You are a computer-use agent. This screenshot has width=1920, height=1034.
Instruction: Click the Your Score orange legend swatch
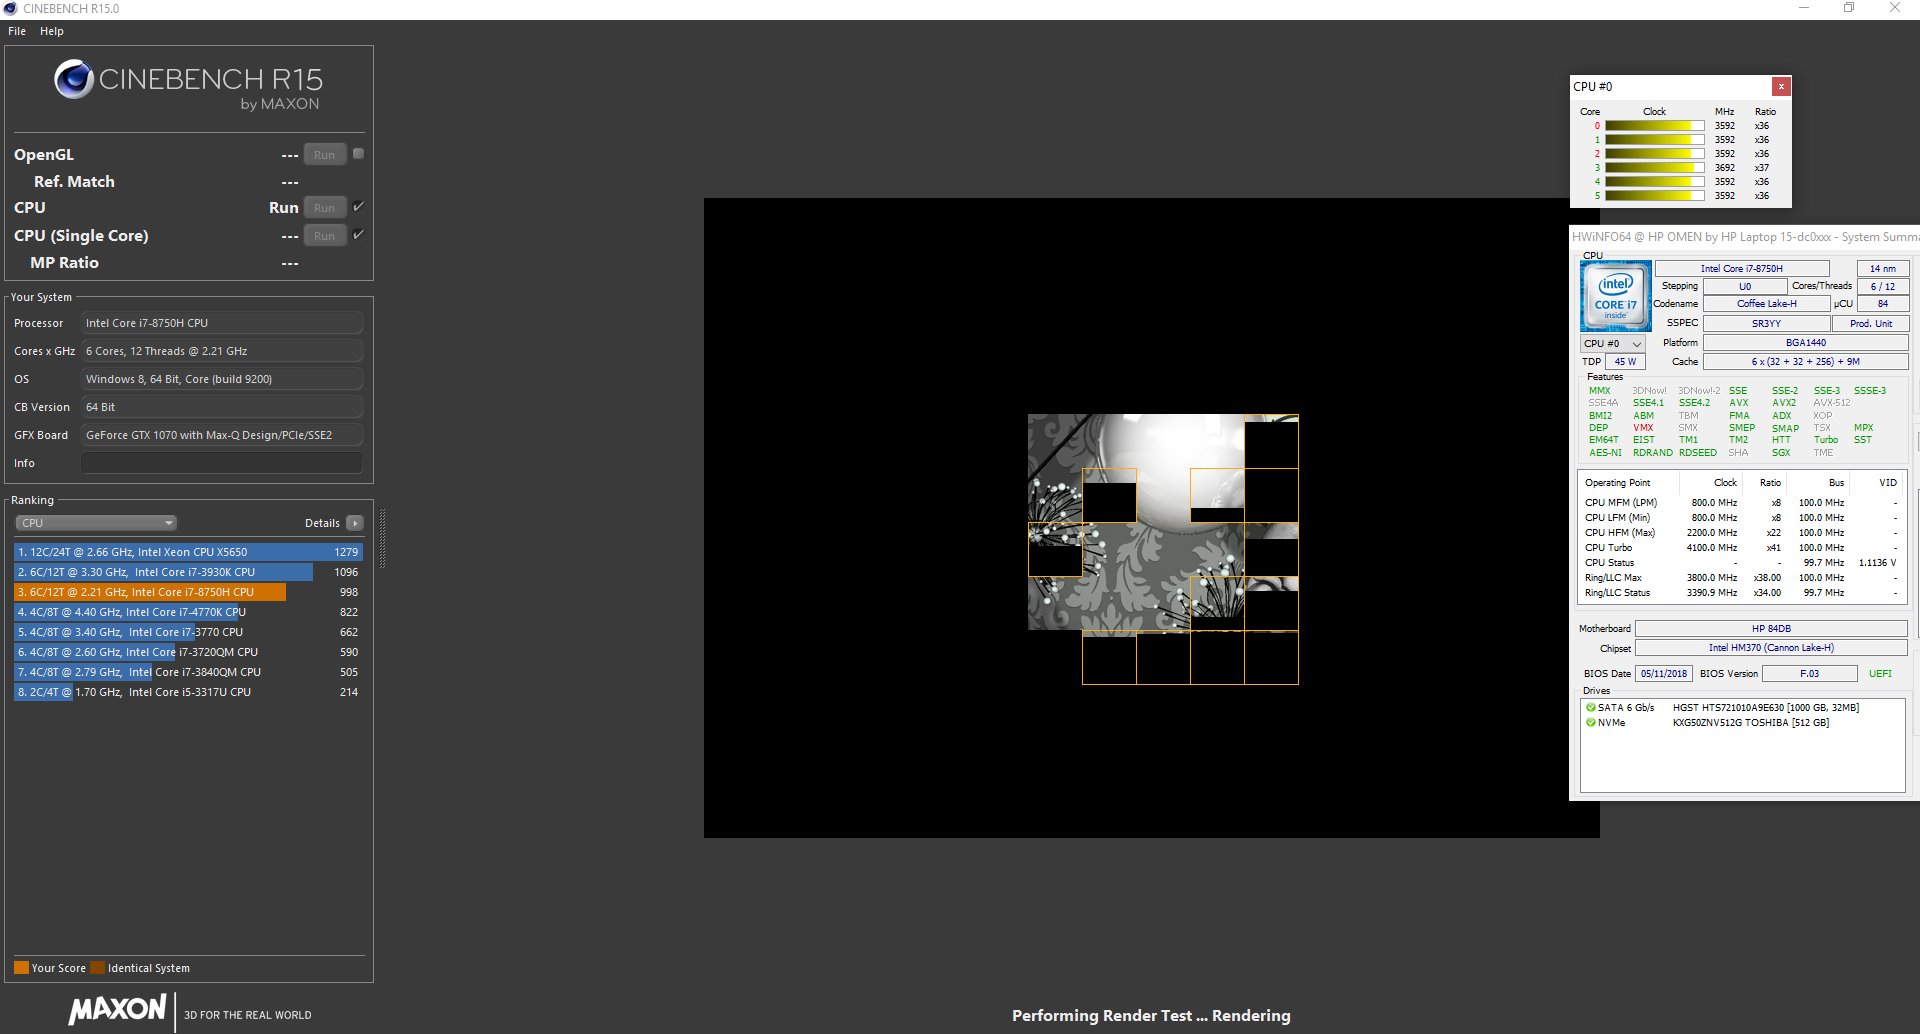click(x=21, y=967)
